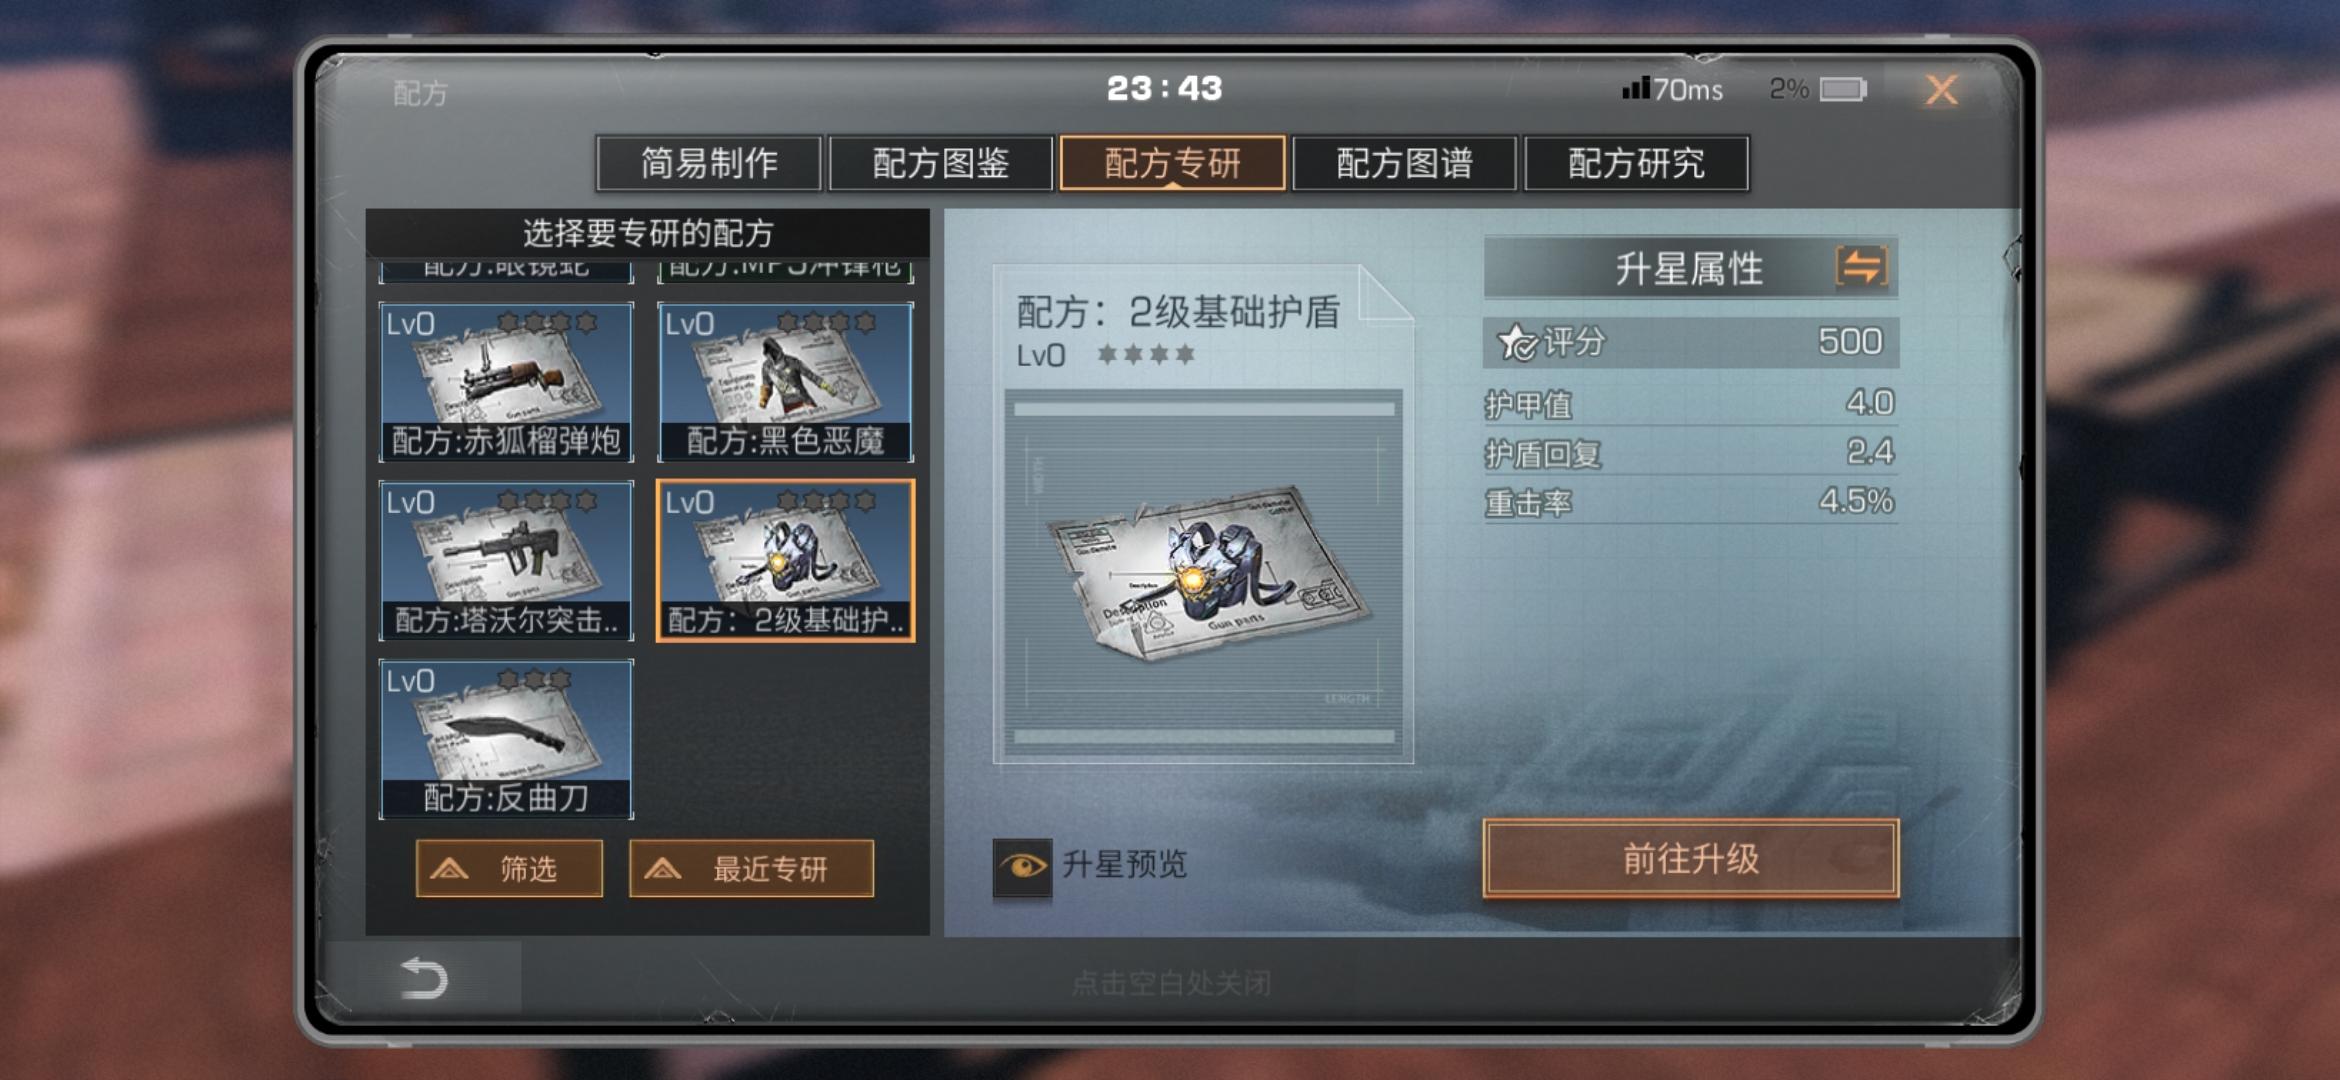Click the star rating icon next to 评分
2340x1080 pixels.
point(1516,342)
